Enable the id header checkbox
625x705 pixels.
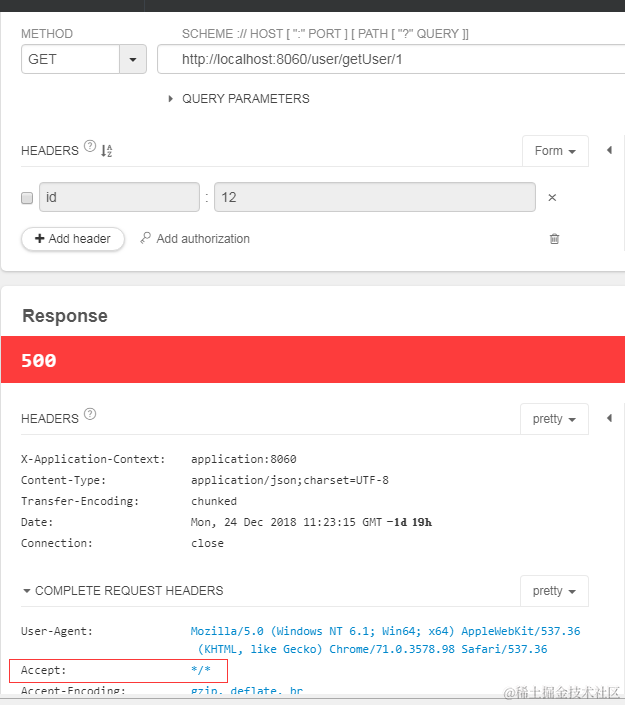(27, 198)
